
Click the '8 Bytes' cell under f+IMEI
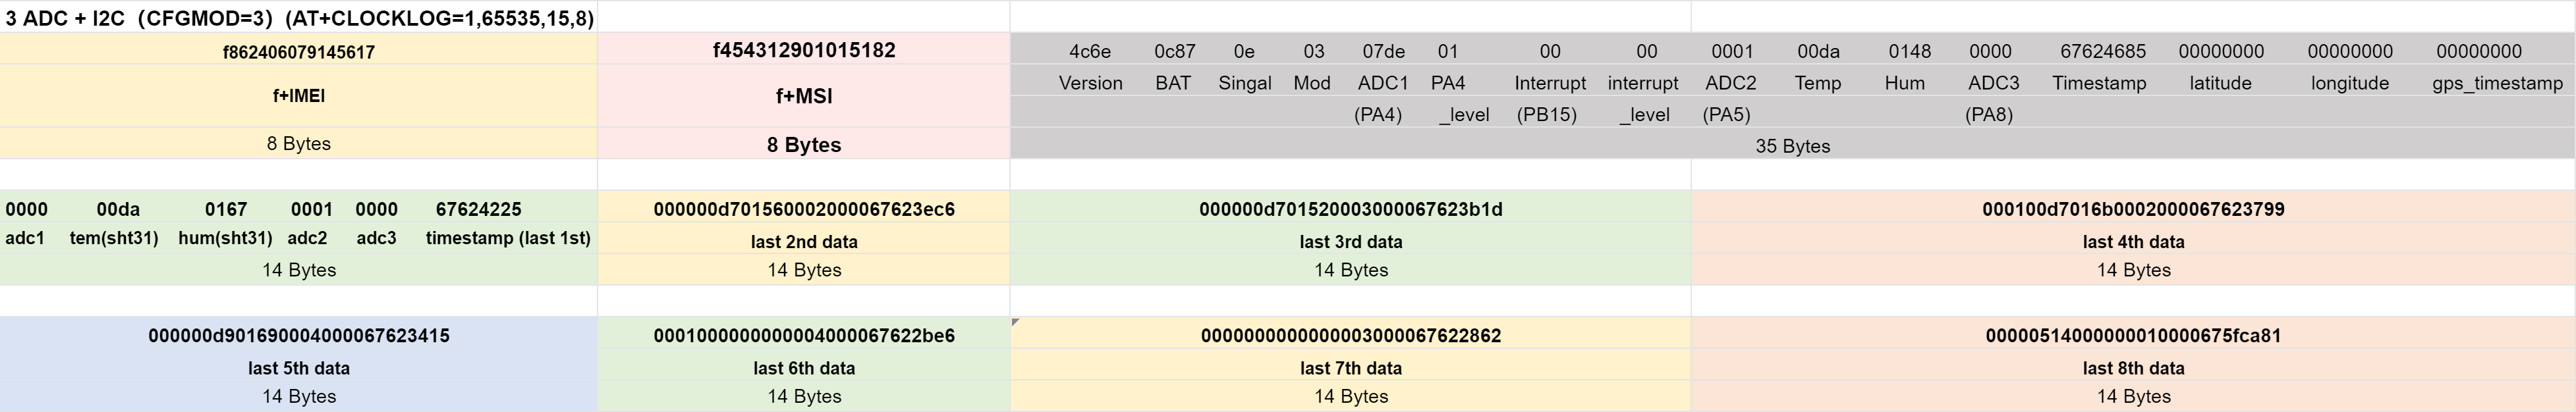pyautogui.click(x=299, y=143)
